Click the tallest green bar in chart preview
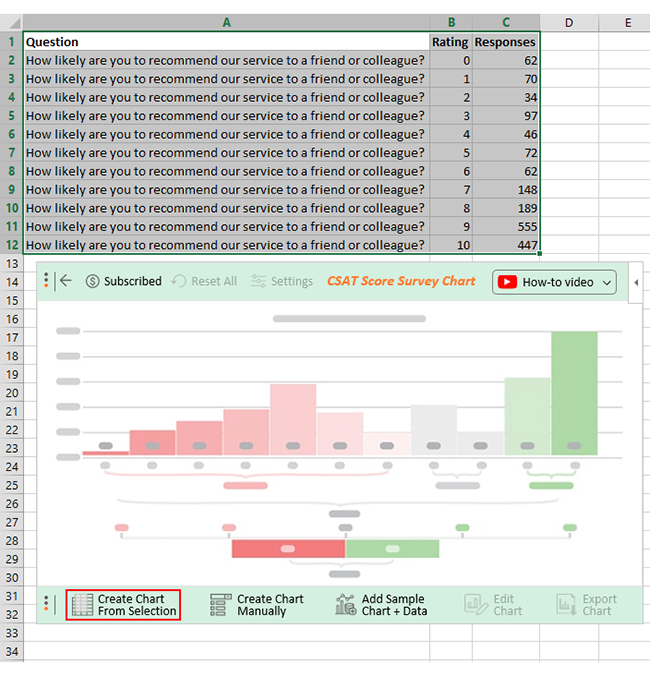650x676 pixels. point(574,393)
